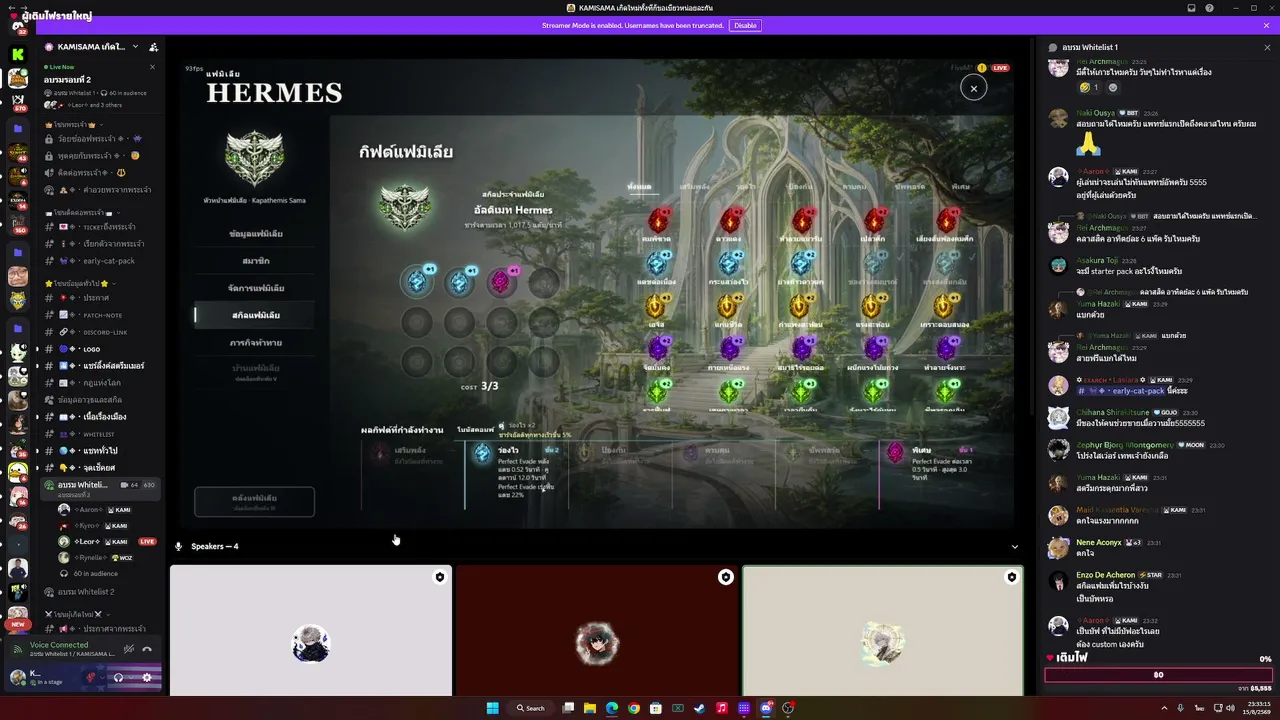The height and width of the screenshot is (720, 1280).
Task: Open Microsoft Edge from the taskbar
Action: (612, 708)
